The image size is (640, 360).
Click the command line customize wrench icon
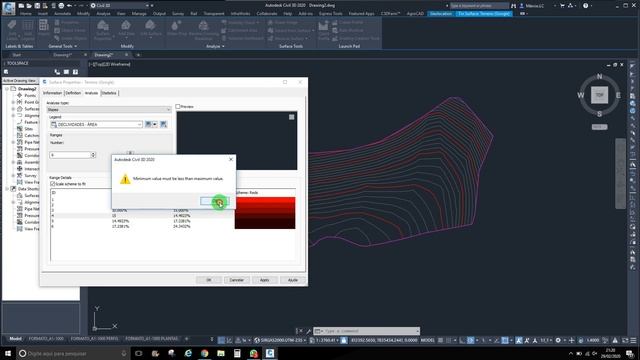tap(308, 331)
